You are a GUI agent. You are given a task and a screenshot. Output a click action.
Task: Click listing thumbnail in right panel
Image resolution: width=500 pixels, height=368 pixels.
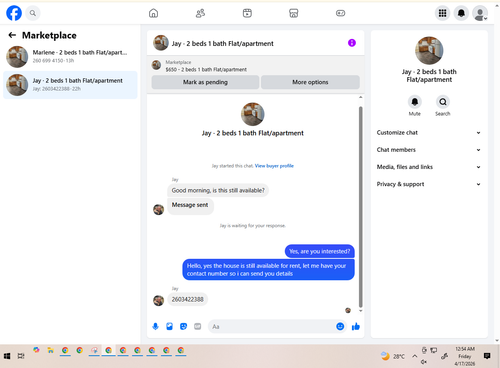pyautogui.click(x=429, y=50)
